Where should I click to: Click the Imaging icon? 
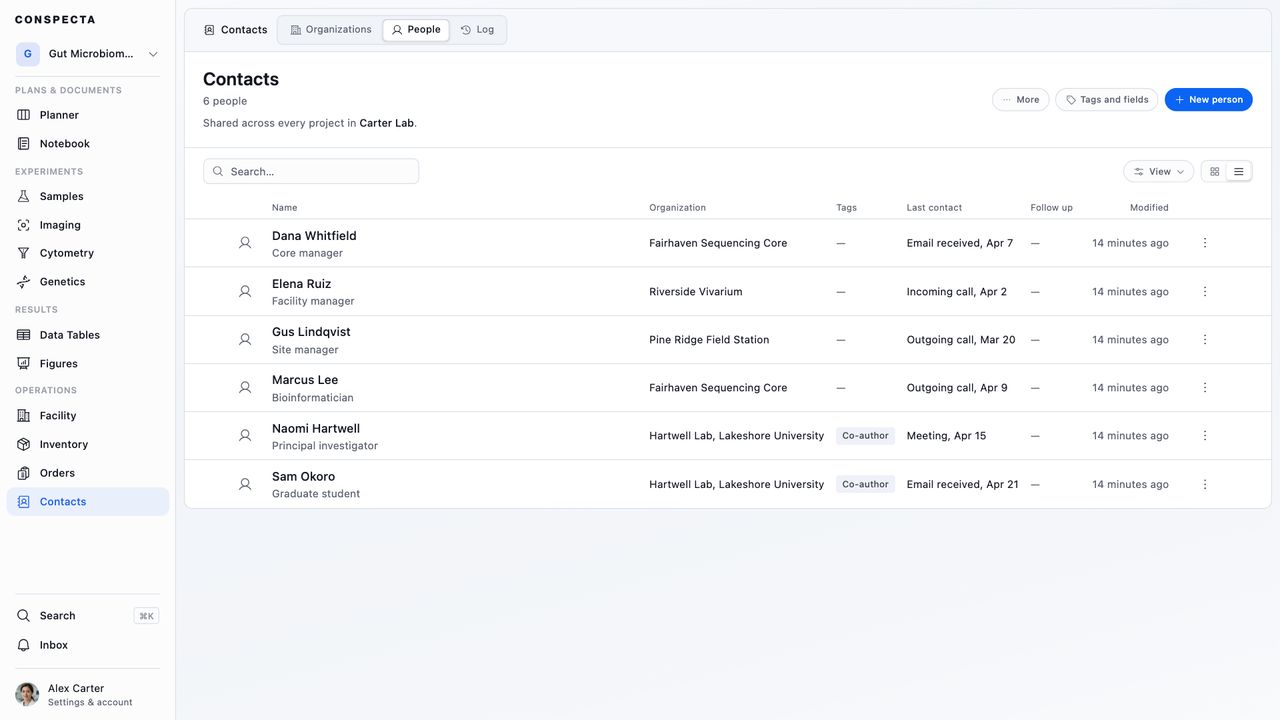point(24,225)
